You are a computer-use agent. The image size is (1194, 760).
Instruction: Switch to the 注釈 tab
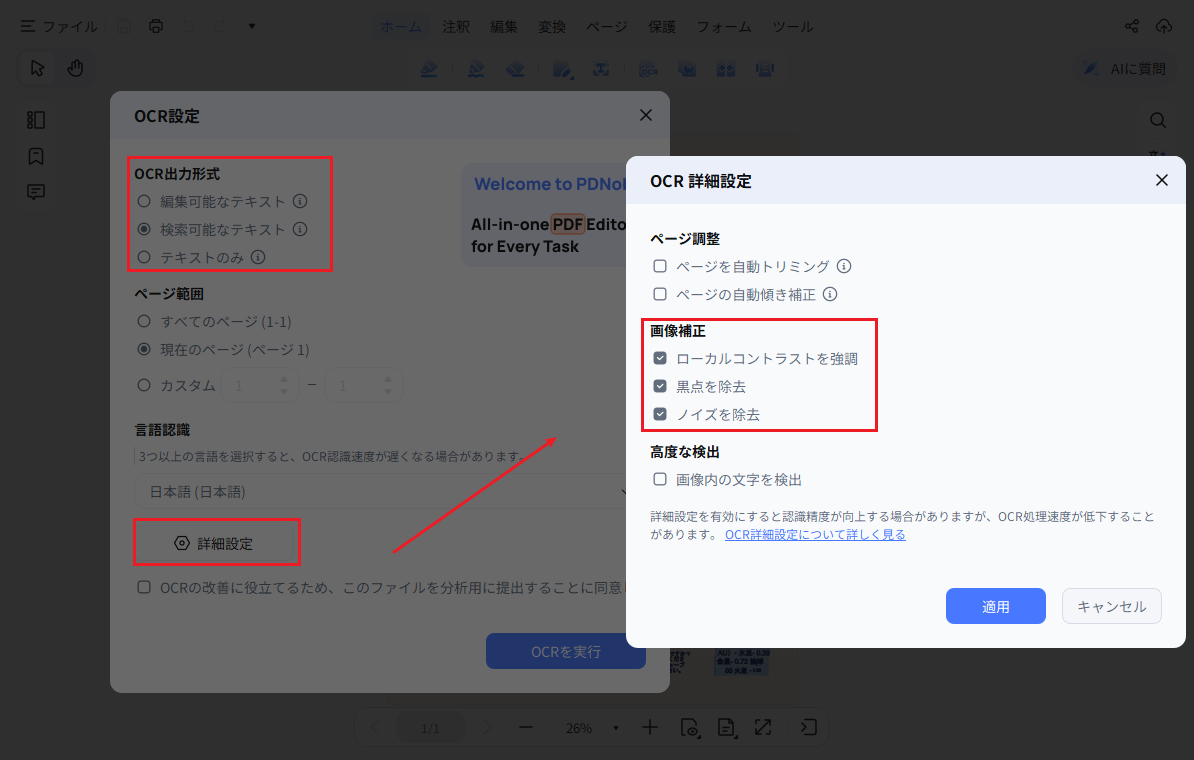(x=455, y=27)
